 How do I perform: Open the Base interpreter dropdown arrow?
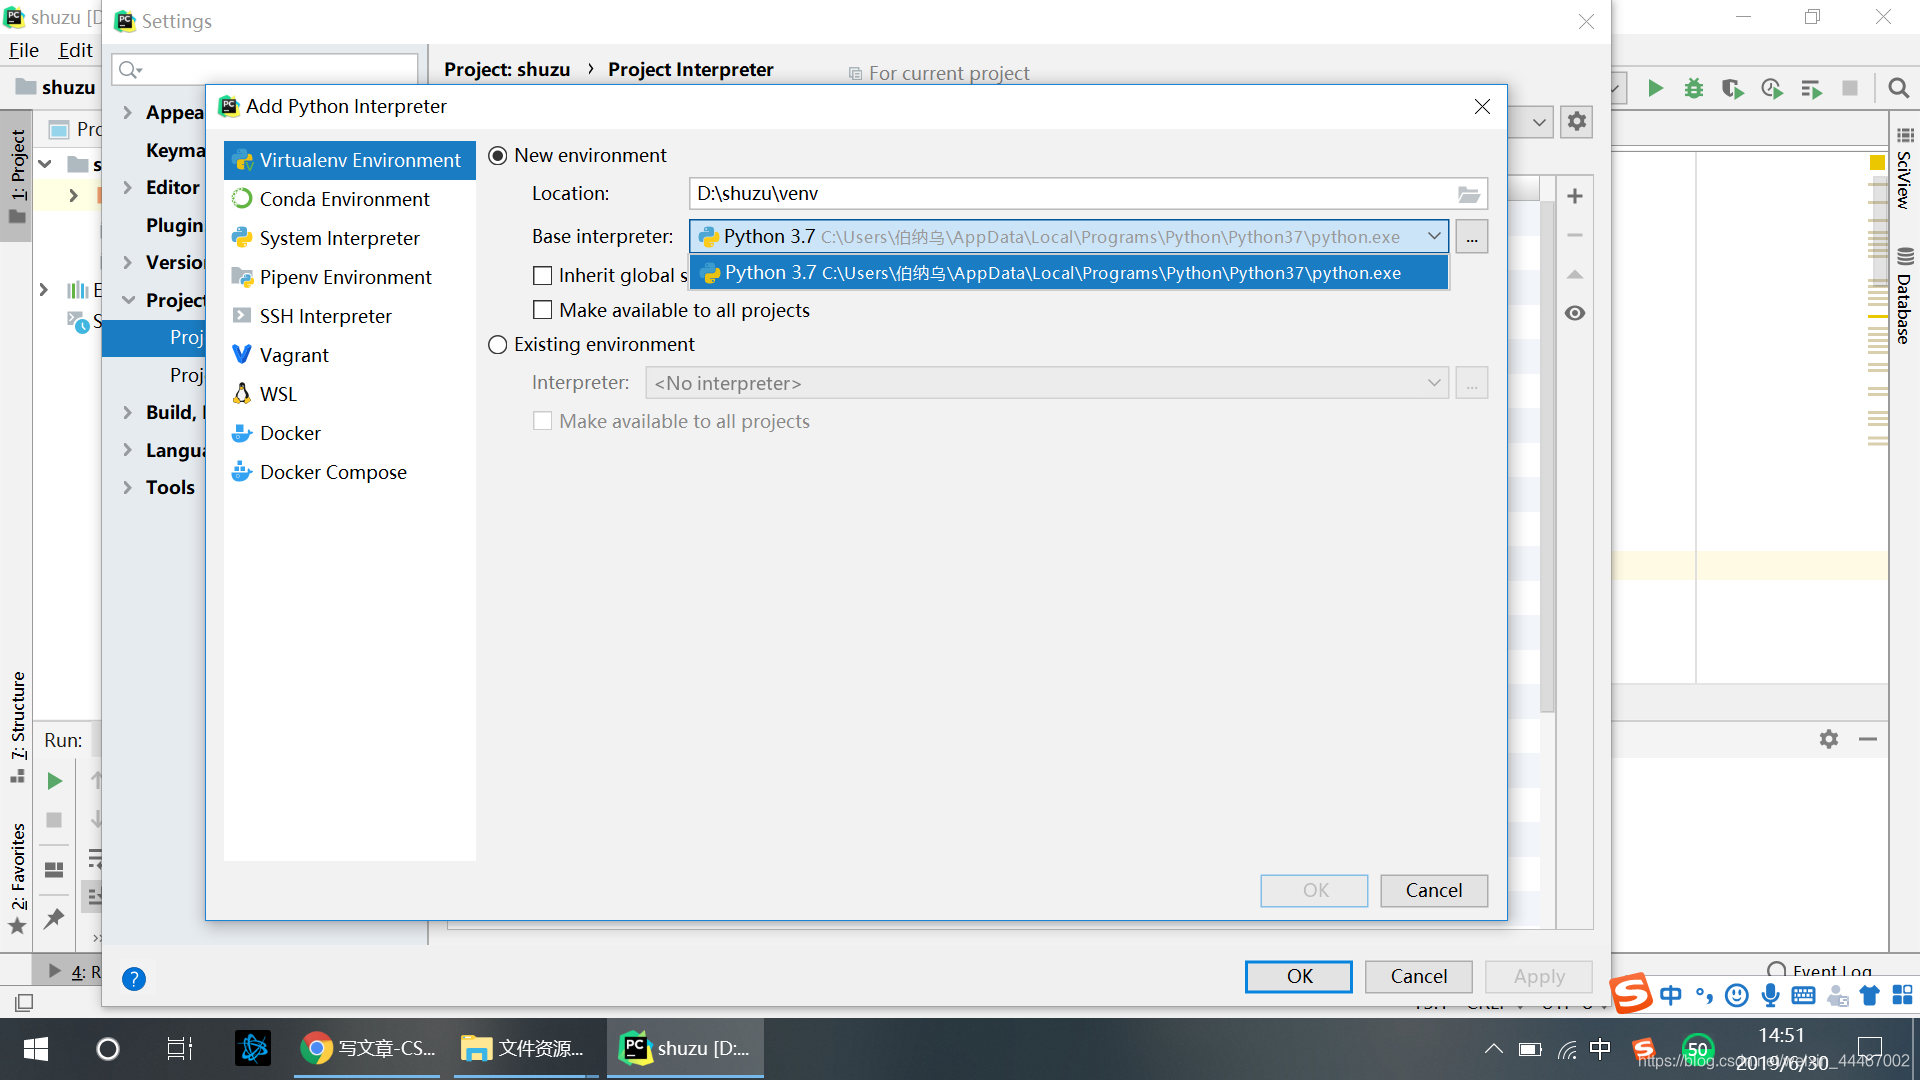pyautogui.click(x=1434, y=237)
